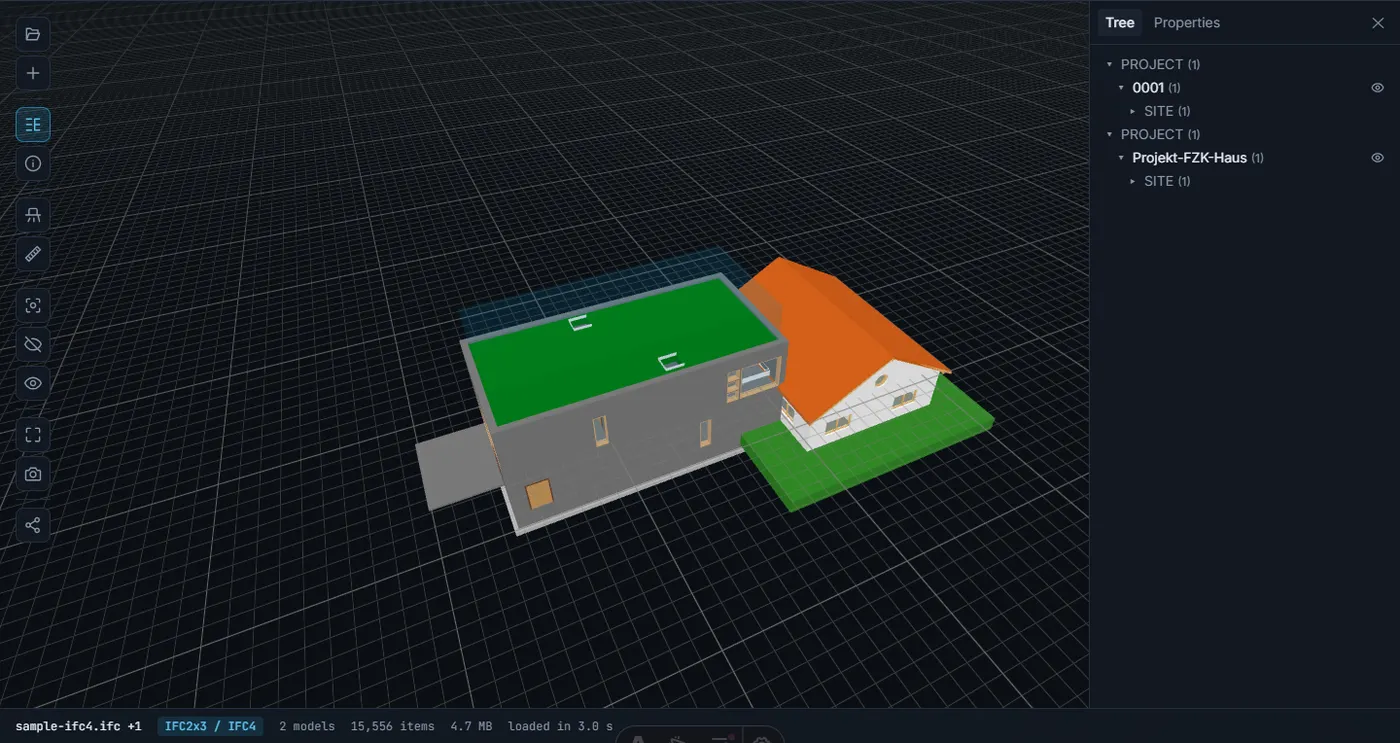Click the crossed-out eye hide icon

pos(33,344)
